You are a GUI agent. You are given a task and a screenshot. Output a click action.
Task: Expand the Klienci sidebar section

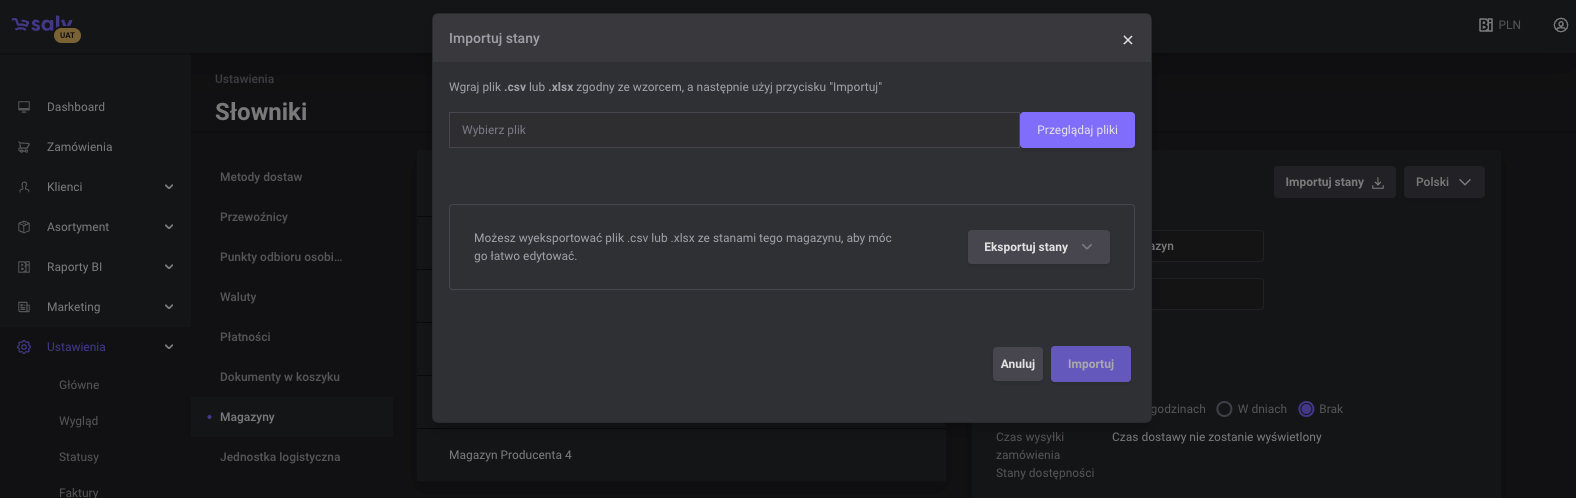tap(169, 187)
